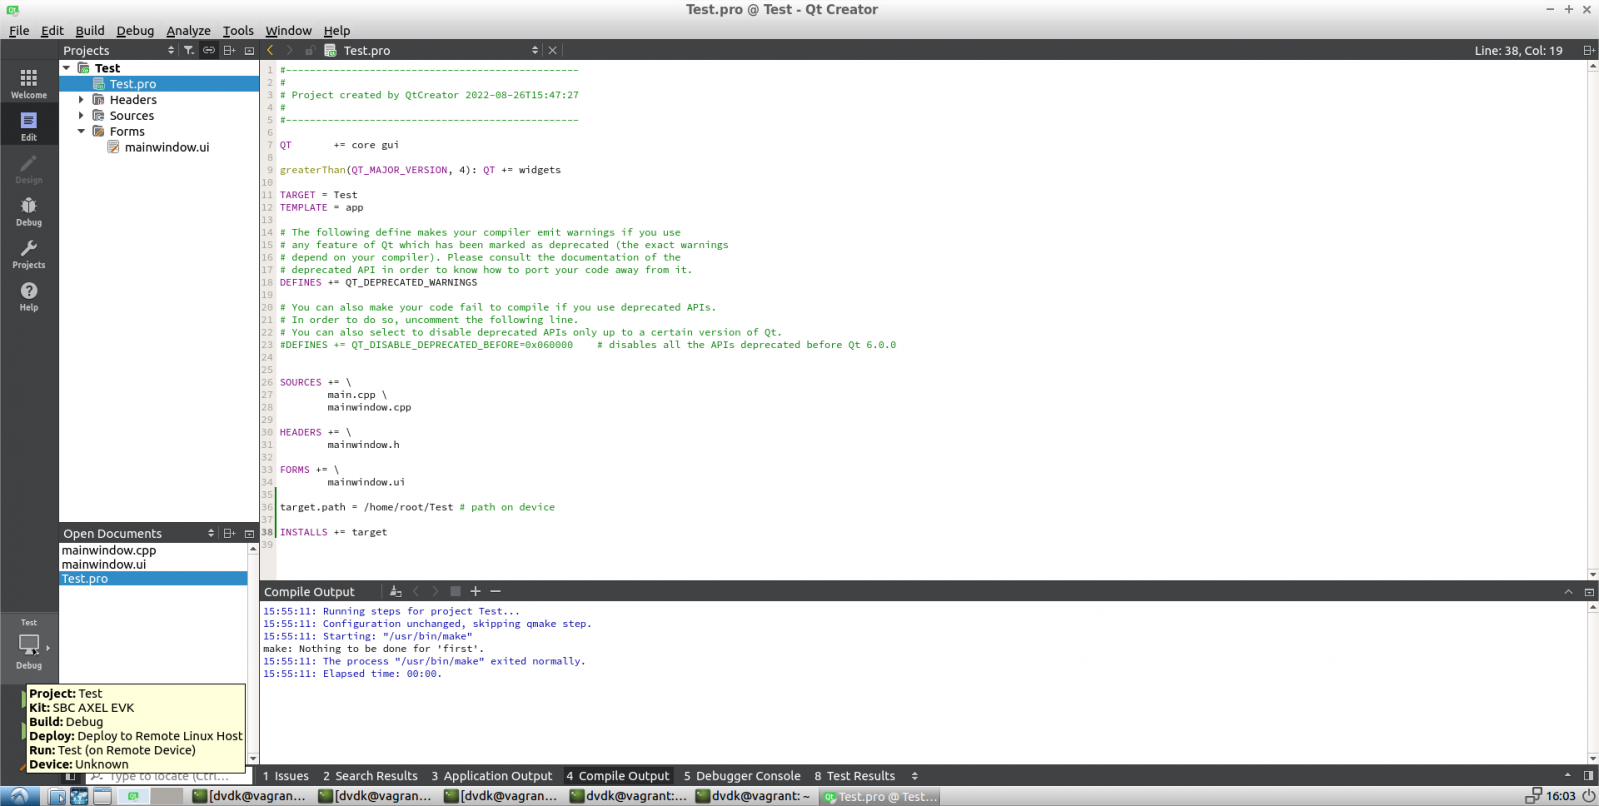Open the Help mode
Viewport: 1599px width, 806px height.
click(28, 296)
